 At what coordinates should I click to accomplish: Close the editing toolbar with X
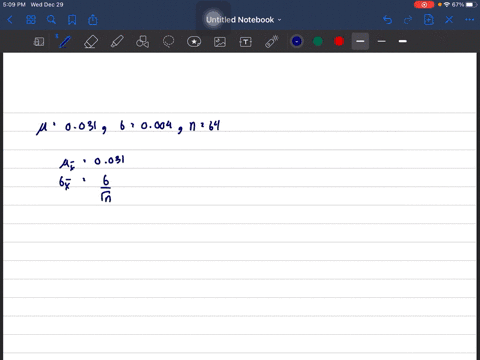pyautogui.click(x=449, y=20)
